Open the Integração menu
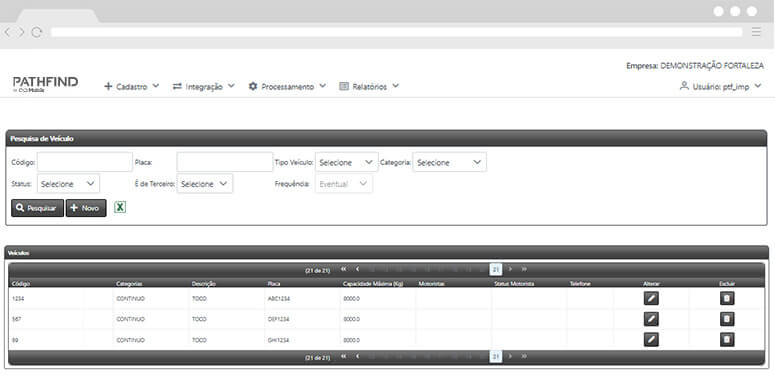Image resolution: width=775 pixels, height=390 pixels. (203, 86)
